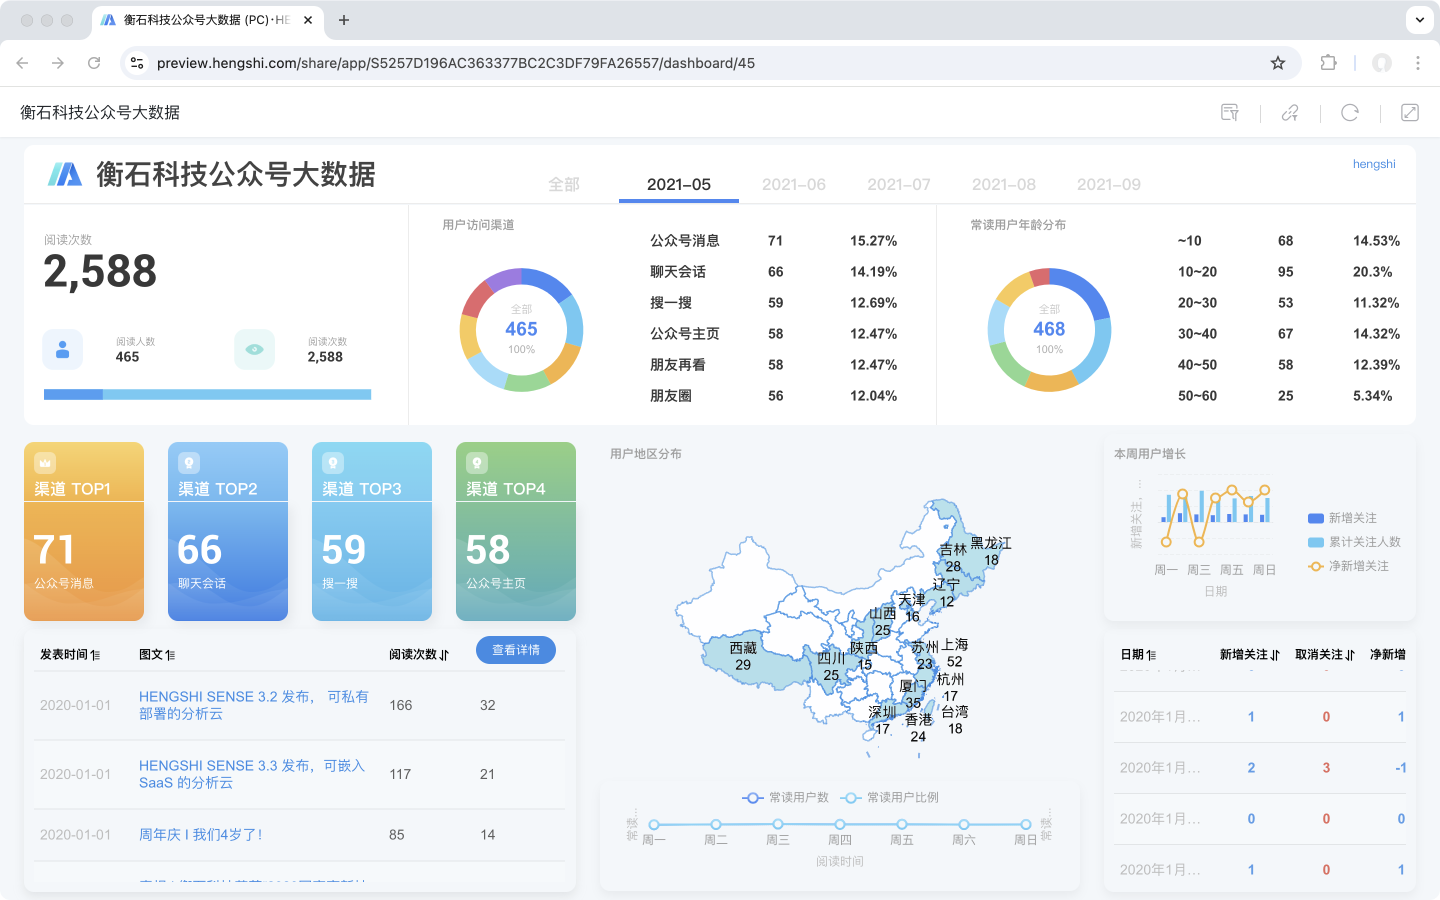Viewport: 1440px width, 900px height.
Task: Click the sort icon beside 阅读次数 column
Action: point(444,655)
